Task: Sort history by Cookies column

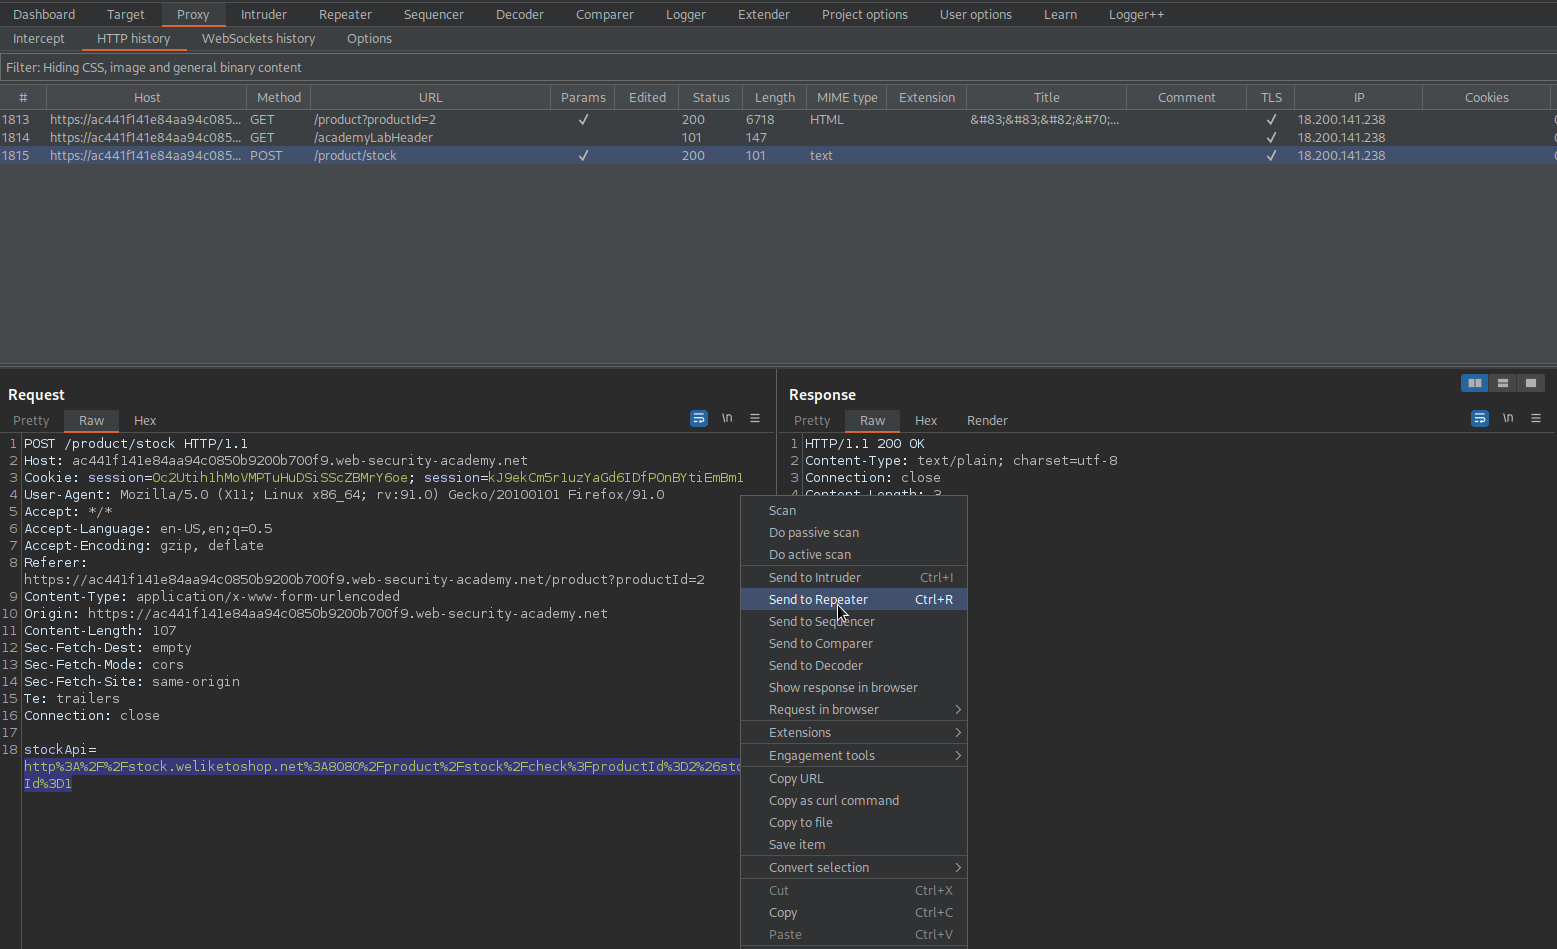Action: coord(1486,97)
